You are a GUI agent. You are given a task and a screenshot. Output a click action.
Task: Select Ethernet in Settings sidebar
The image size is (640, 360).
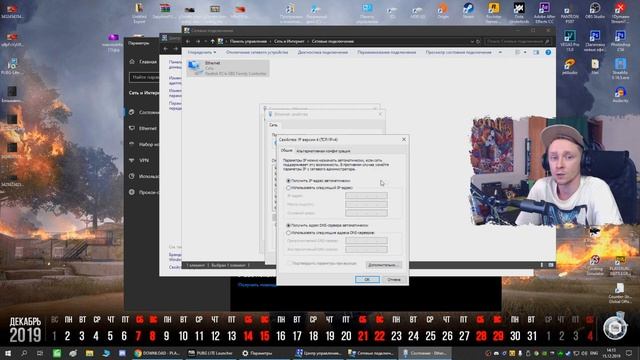pos(143,128)
